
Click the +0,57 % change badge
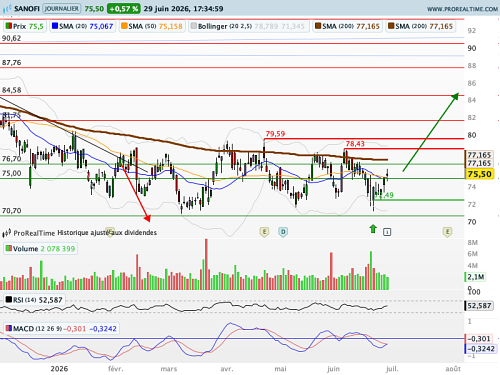(x=124, y=9)
